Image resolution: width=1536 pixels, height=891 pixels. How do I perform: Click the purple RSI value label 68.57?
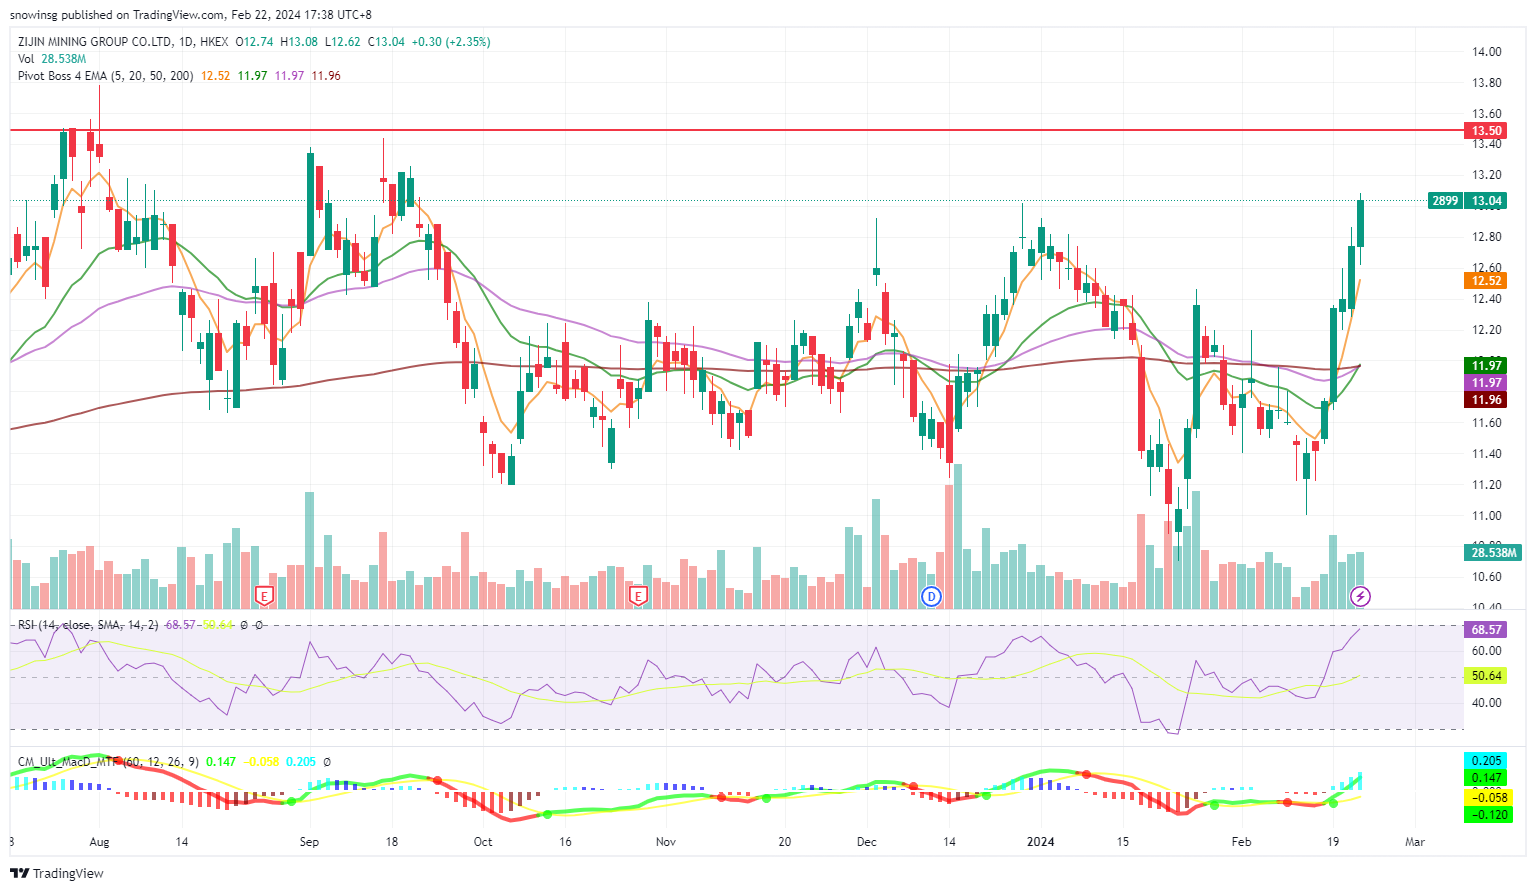point(1486,630)
